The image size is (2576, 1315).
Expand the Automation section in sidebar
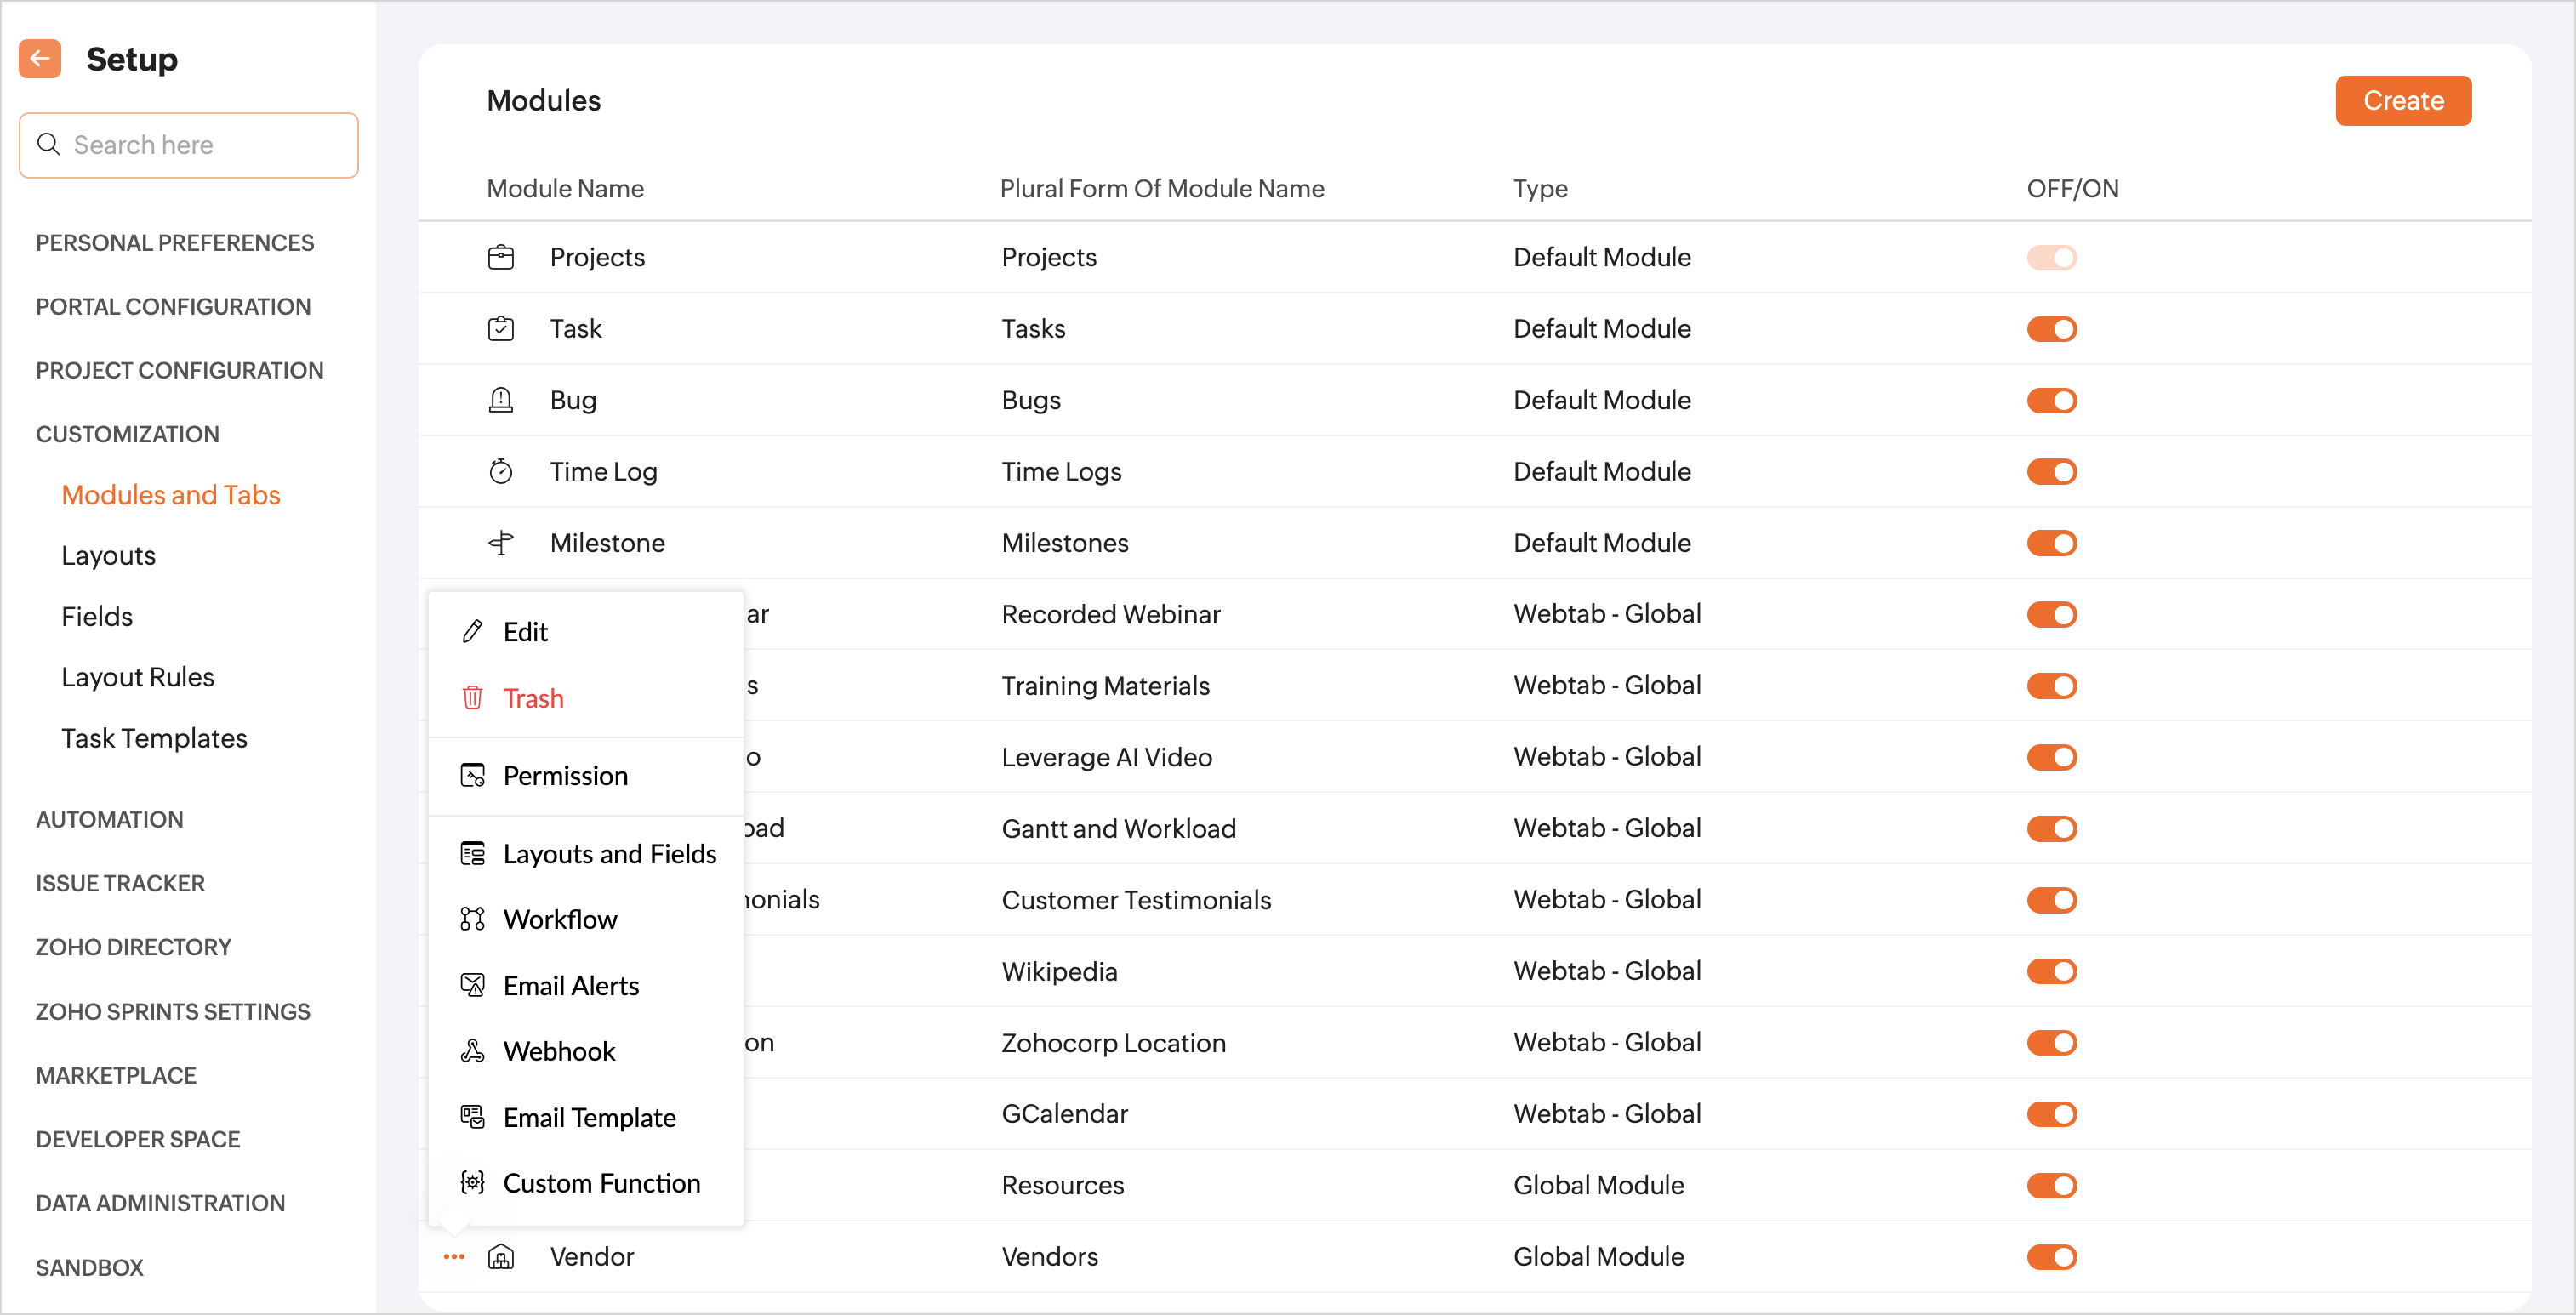pos(110,819)
